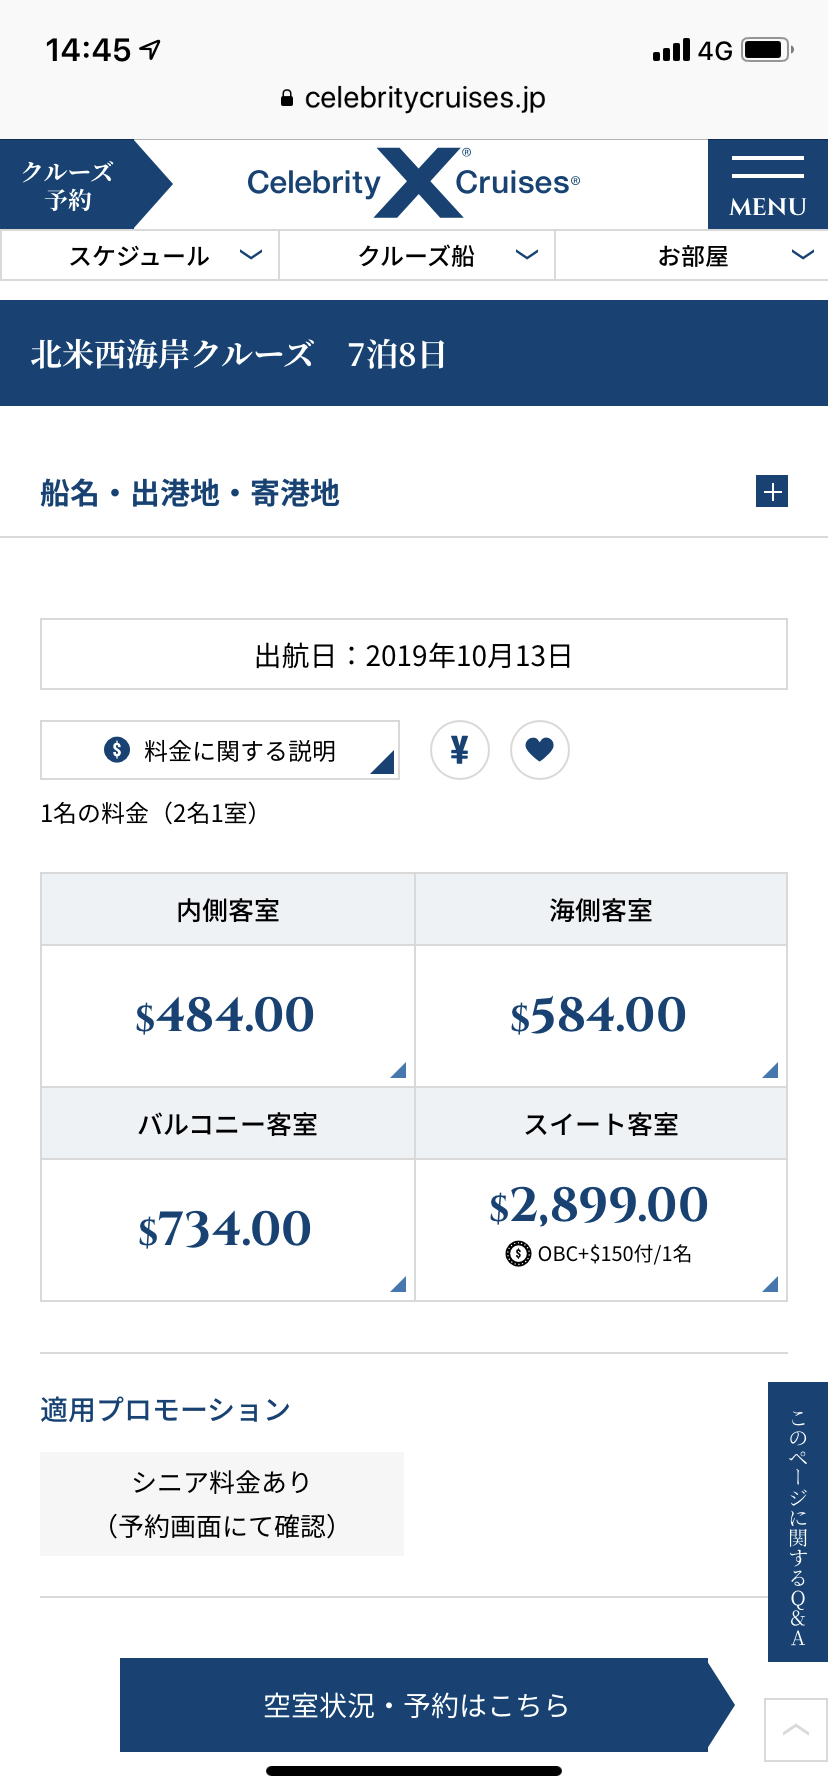The width and height of the screenshot is (828, 1792).
Task: Select the バルコニー客室 $734.00 price
Action: [227, 1230]
